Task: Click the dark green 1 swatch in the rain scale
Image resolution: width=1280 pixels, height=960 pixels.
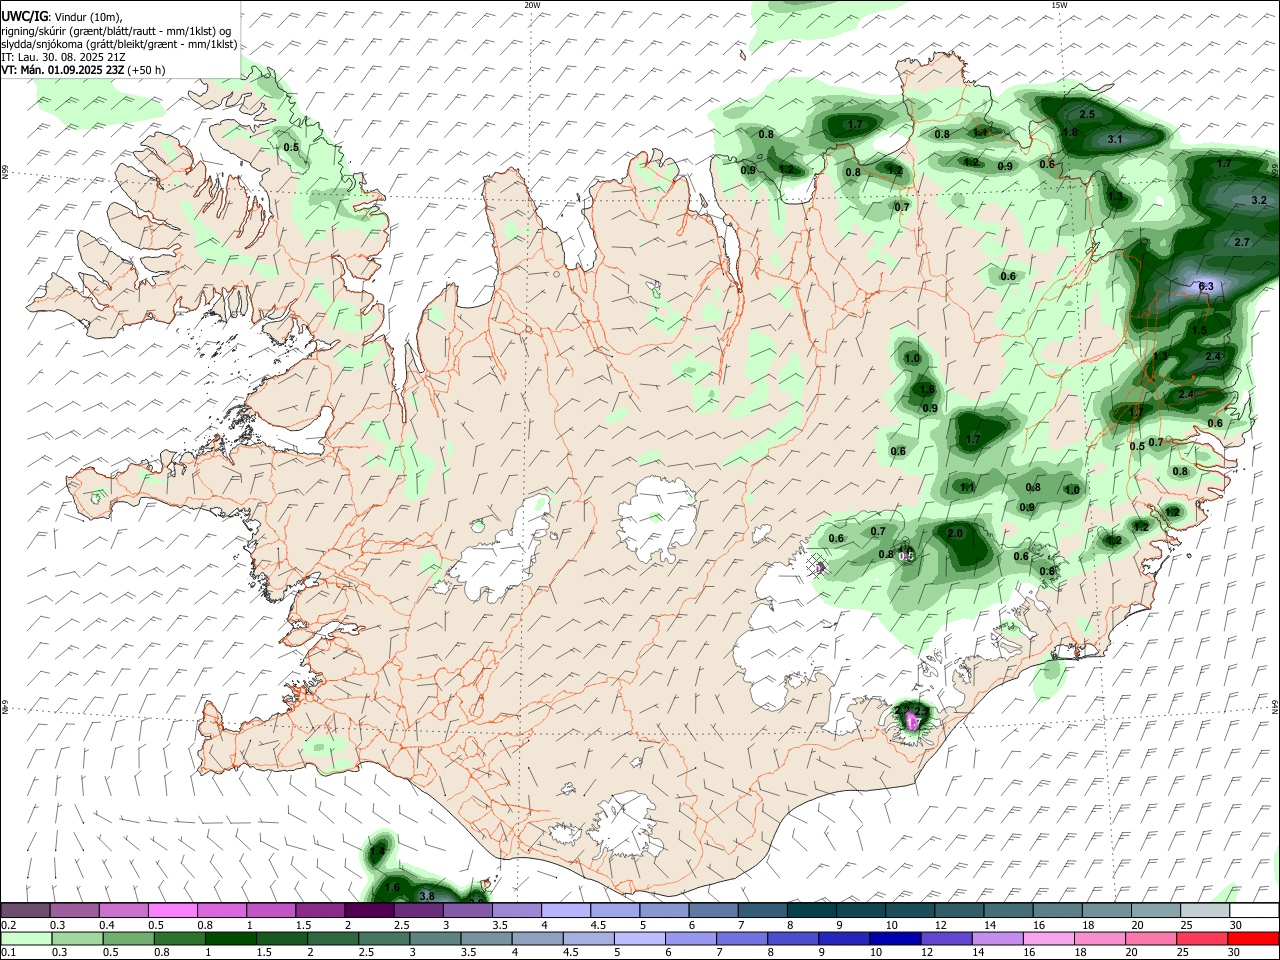Action: coord(230,938)
